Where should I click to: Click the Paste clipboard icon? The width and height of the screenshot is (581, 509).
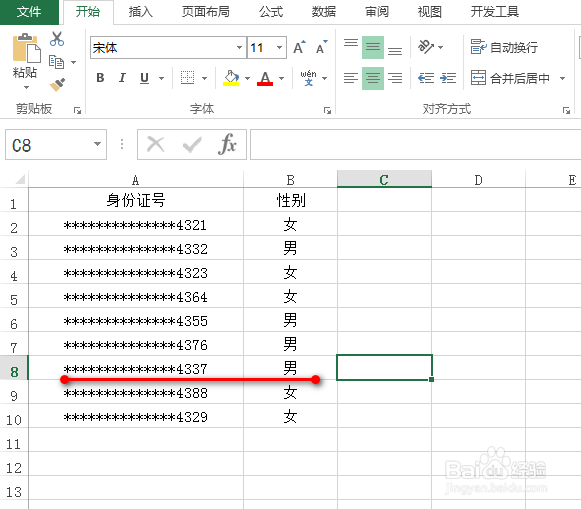[26, 48]
